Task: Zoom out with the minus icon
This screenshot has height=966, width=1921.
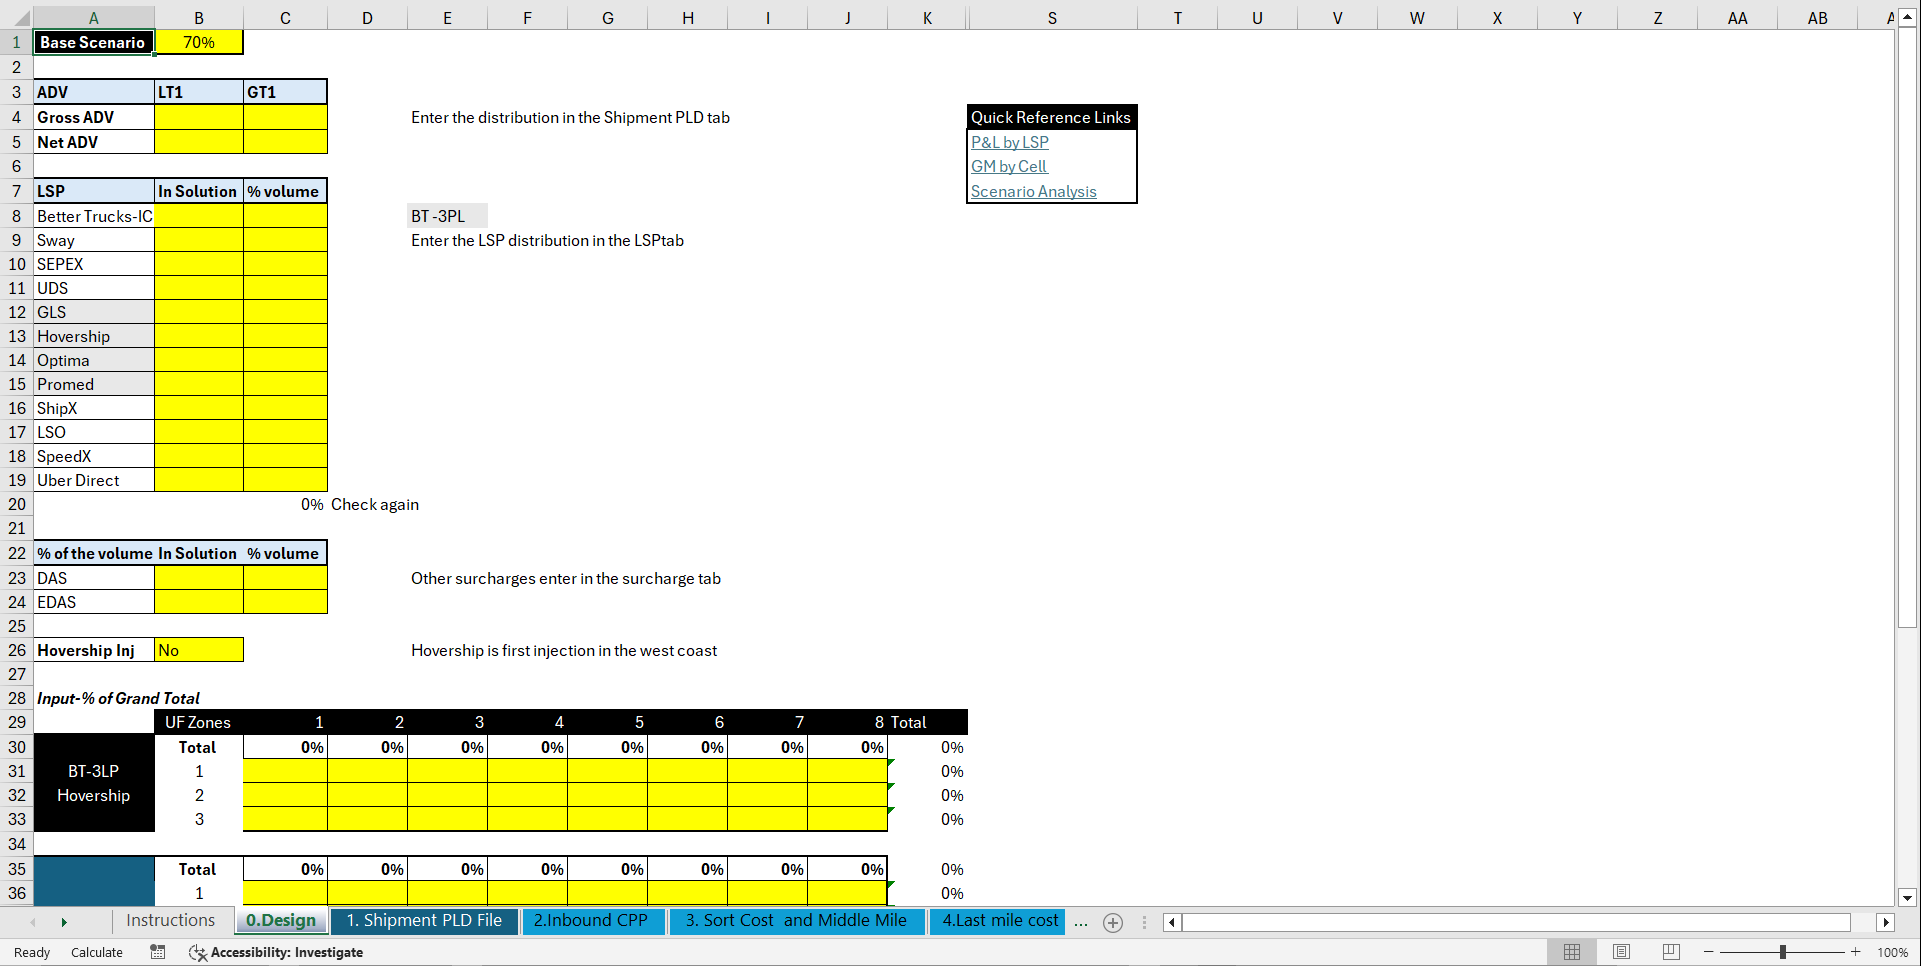Action: click(x=1710, y=952)
